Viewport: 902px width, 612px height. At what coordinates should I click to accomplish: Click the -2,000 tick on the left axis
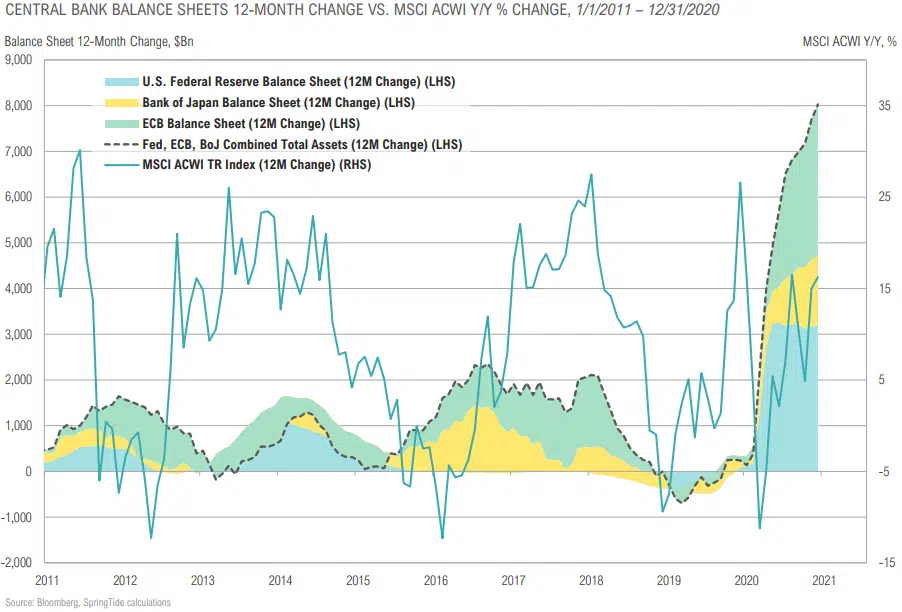click(x=18, y=563)
